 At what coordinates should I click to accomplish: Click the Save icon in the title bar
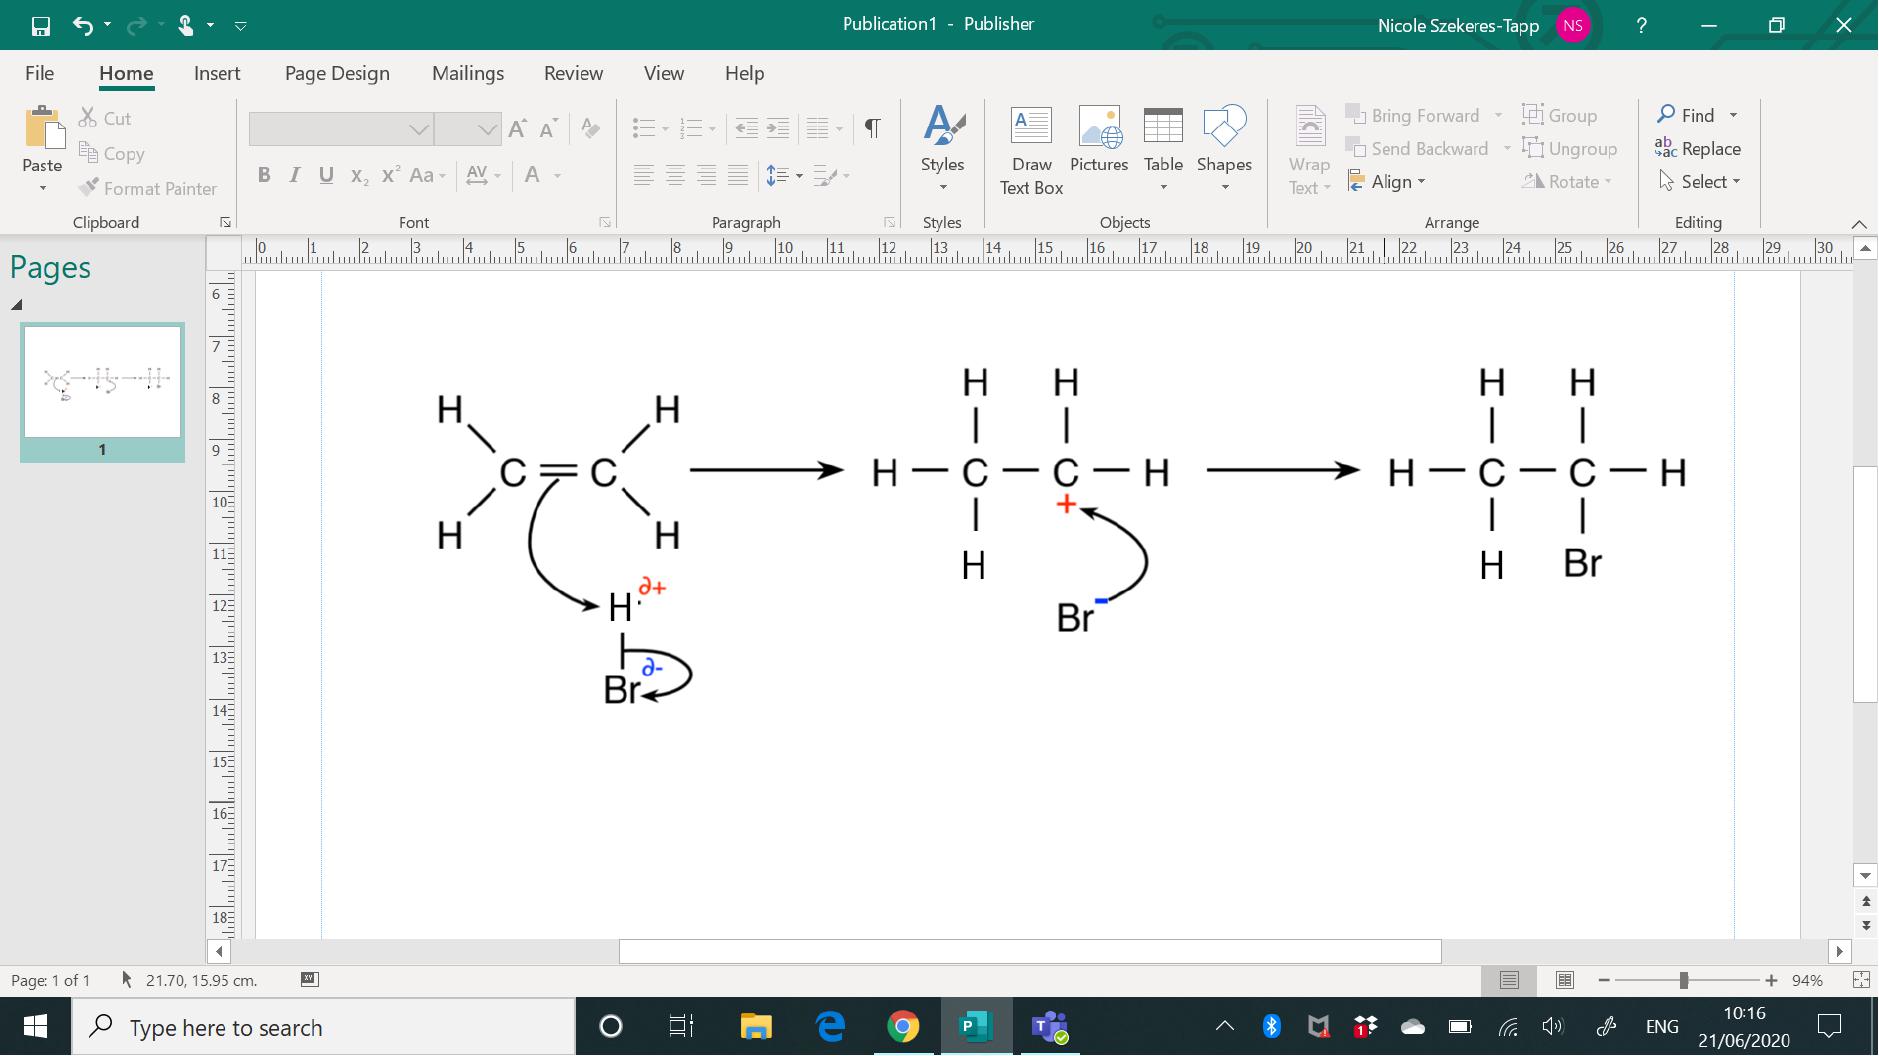tap(41, 25)
